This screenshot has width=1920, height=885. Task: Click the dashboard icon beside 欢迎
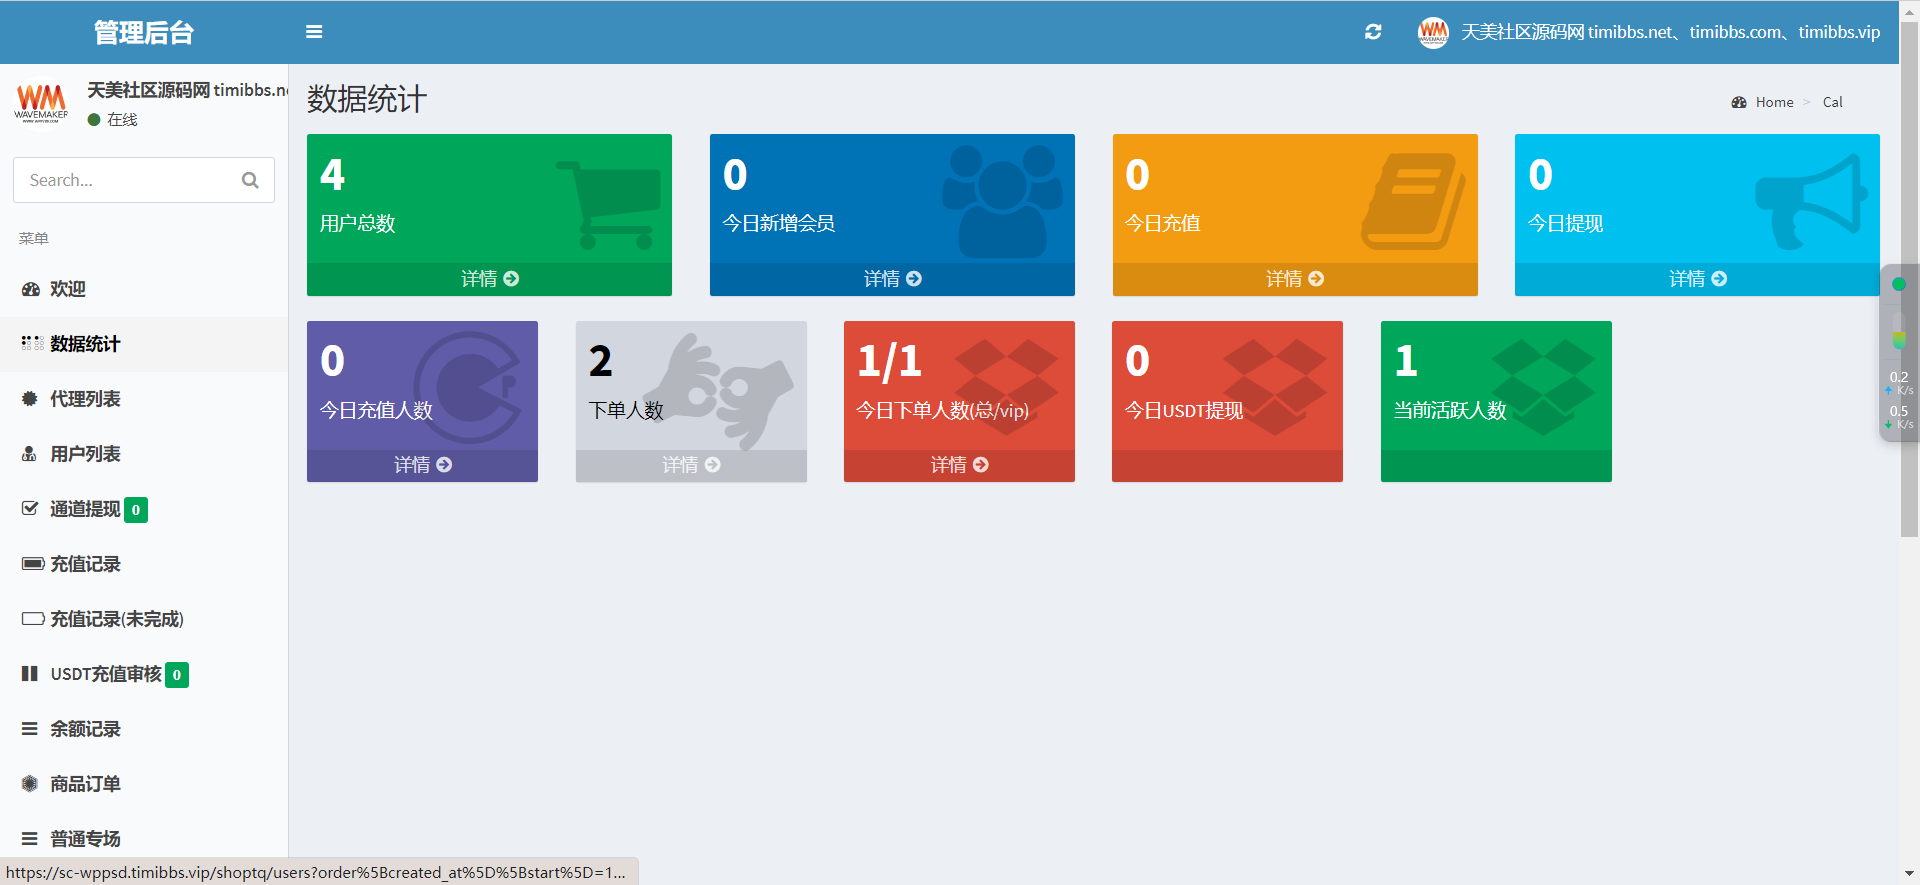(31, 289)
